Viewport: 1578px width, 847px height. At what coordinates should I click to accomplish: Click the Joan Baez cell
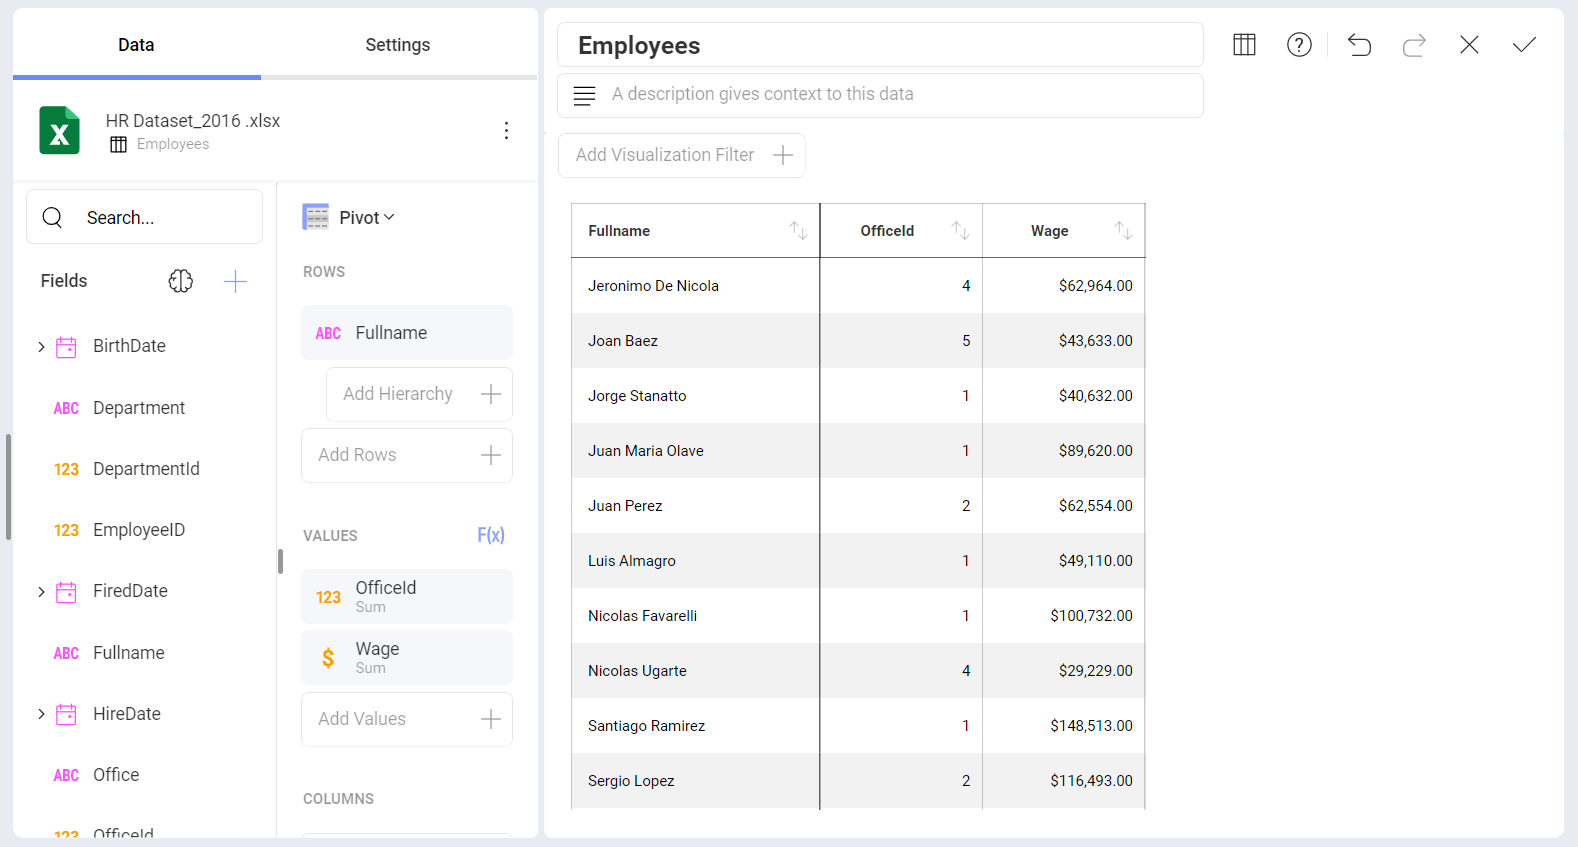[695, 341]
